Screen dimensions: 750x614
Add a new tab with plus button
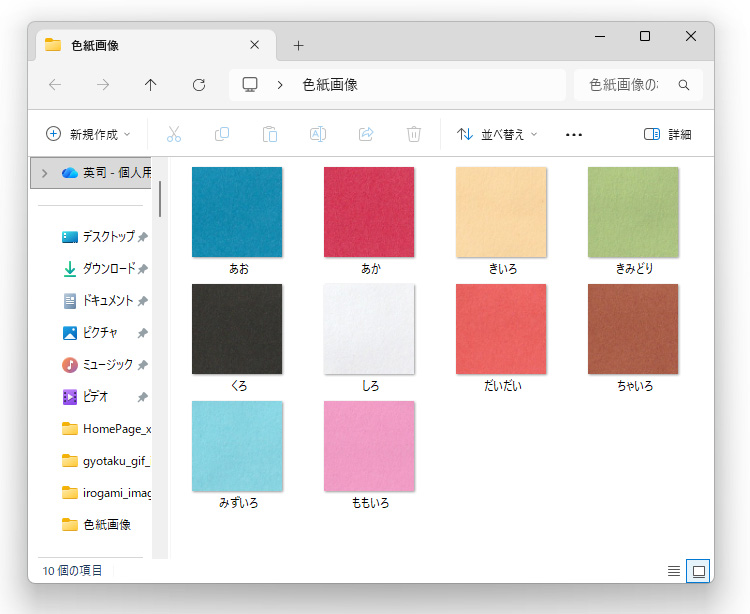pyautogui.click(x=298, y=45)
